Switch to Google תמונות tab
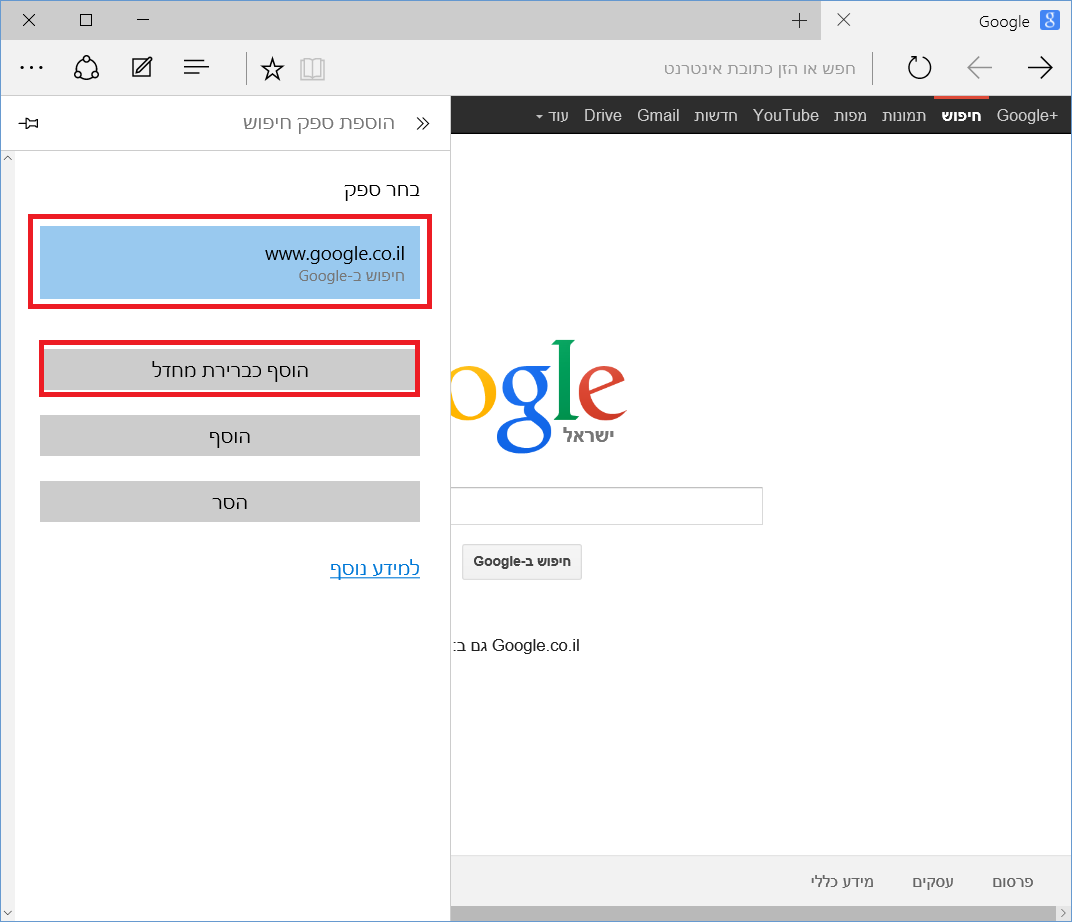 (x=904, y=115)
